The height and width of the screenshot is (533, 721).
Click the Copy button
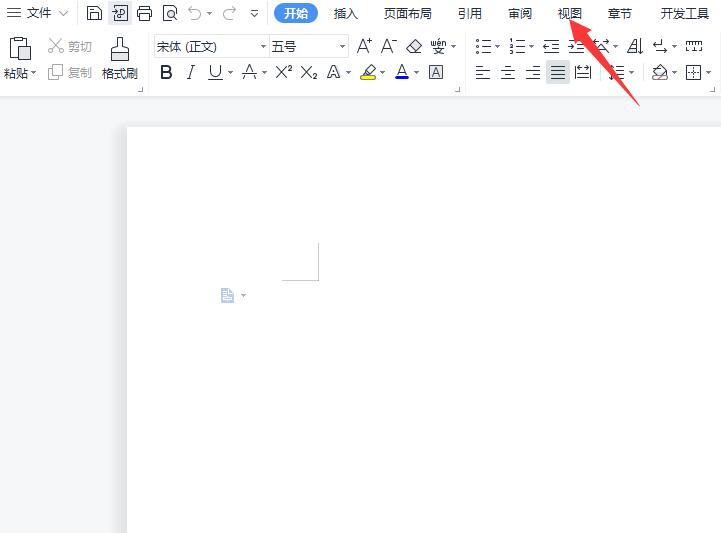tap(70, 72)
